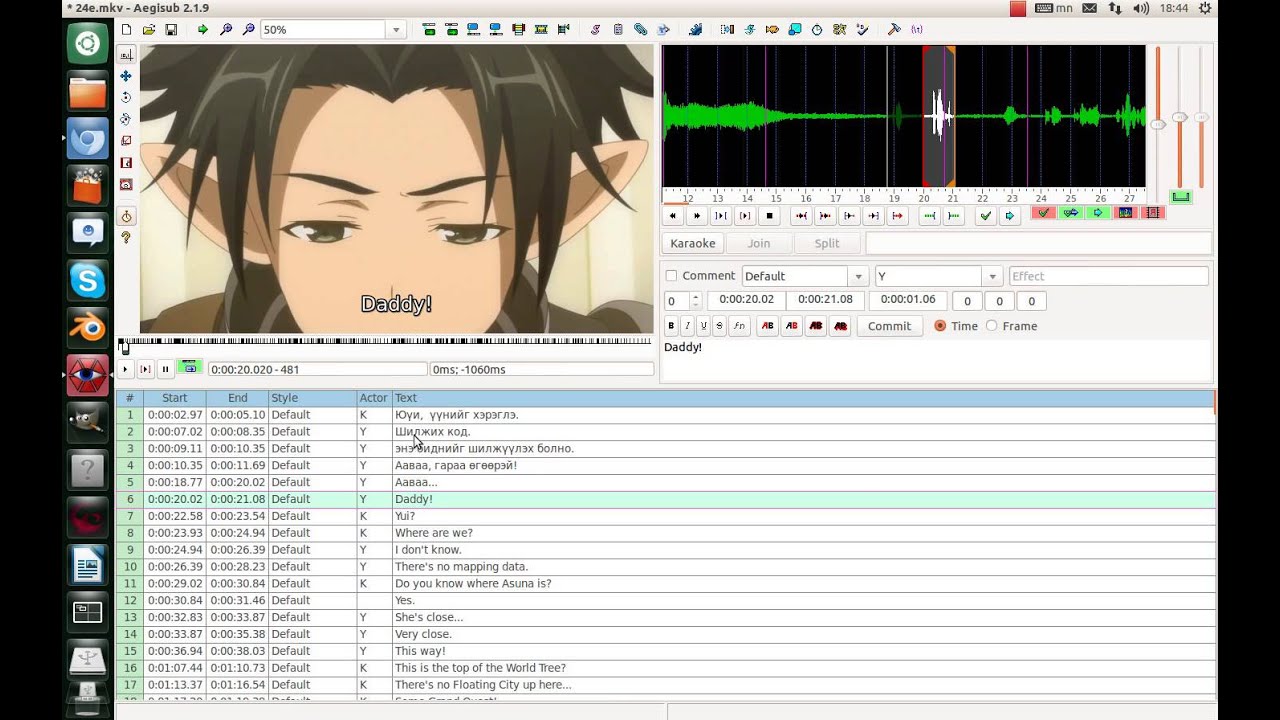Click the start time field 0:00:20.02
The image size is (1280, 720).
[746, 300]
